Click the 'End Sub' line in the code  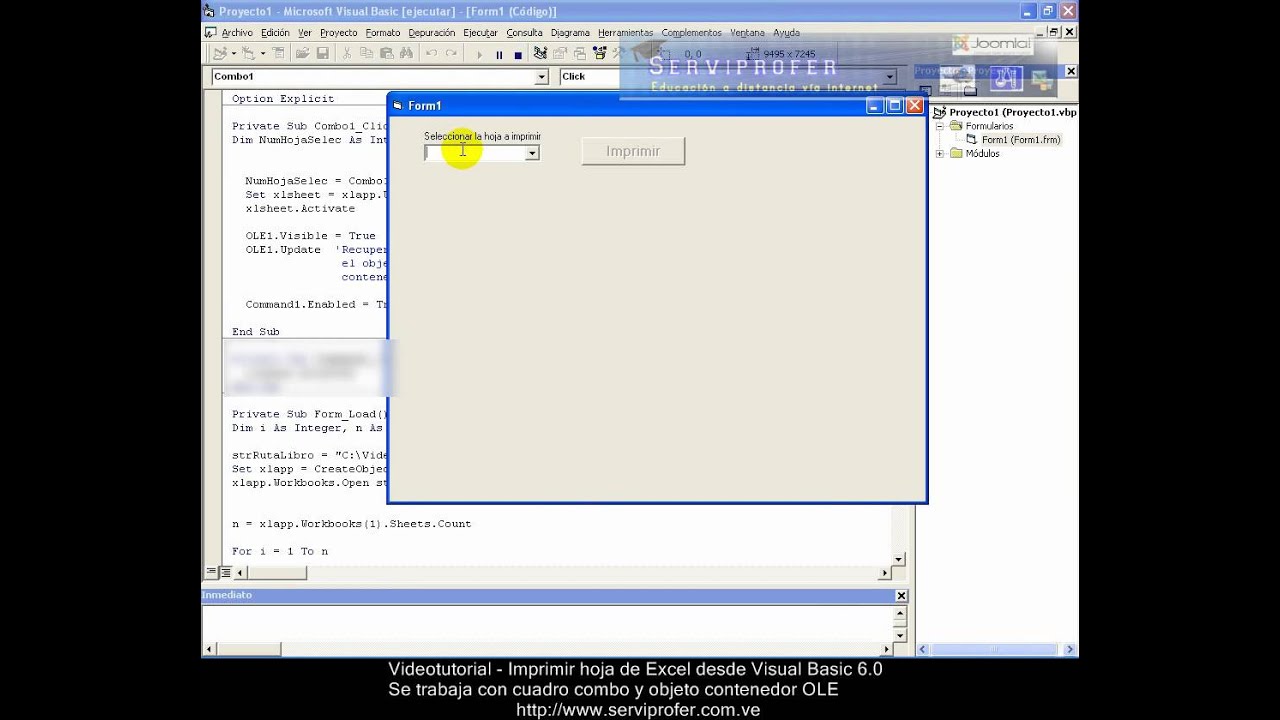(x=256, y=332)
